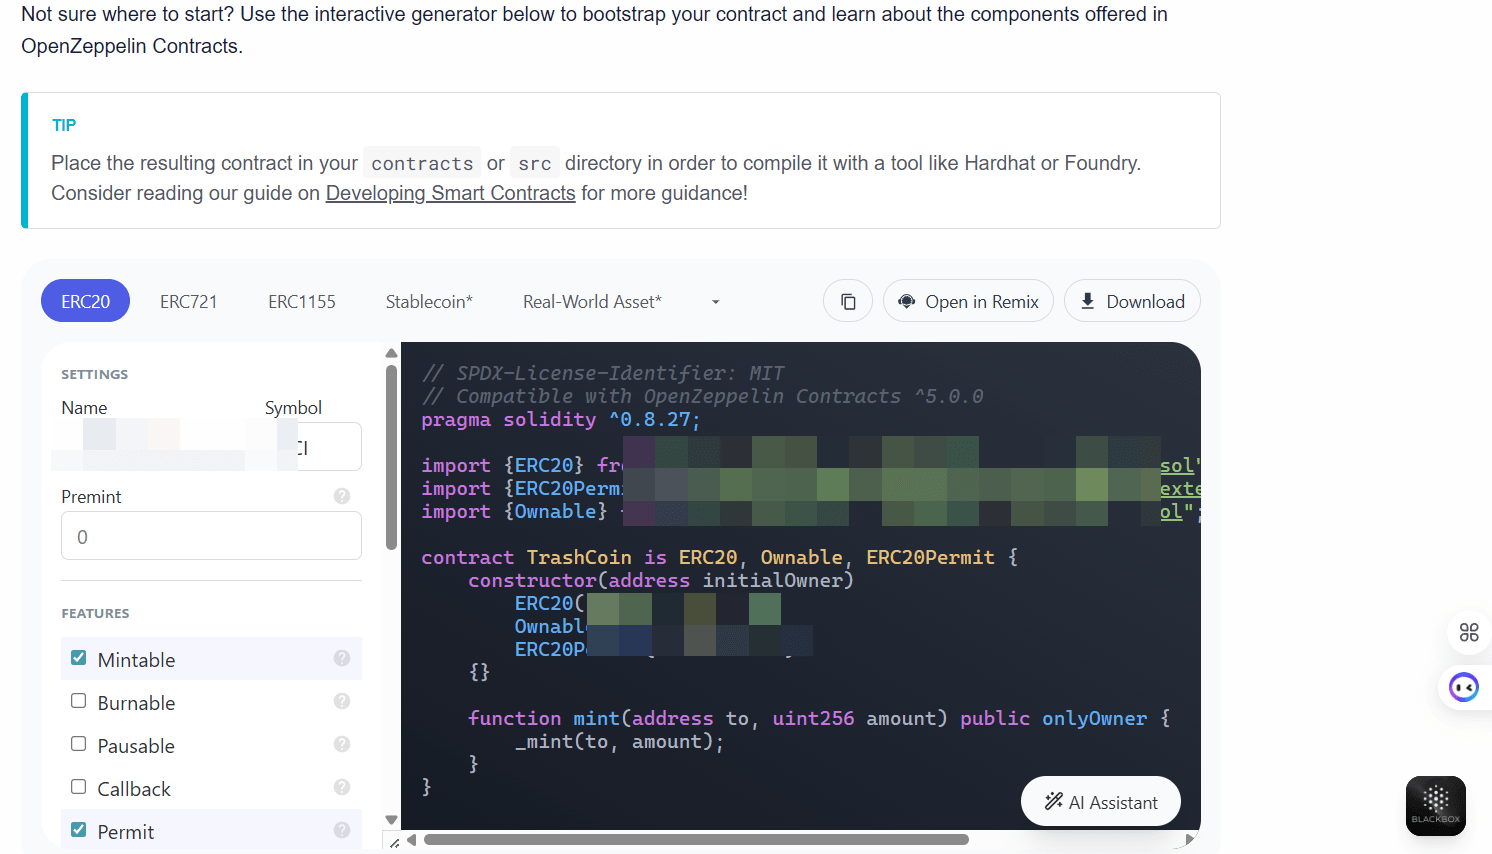Screen dimensions: 1492x854
Task: Click the inline 'contracts' code text
Action: (x=422, y=163)
